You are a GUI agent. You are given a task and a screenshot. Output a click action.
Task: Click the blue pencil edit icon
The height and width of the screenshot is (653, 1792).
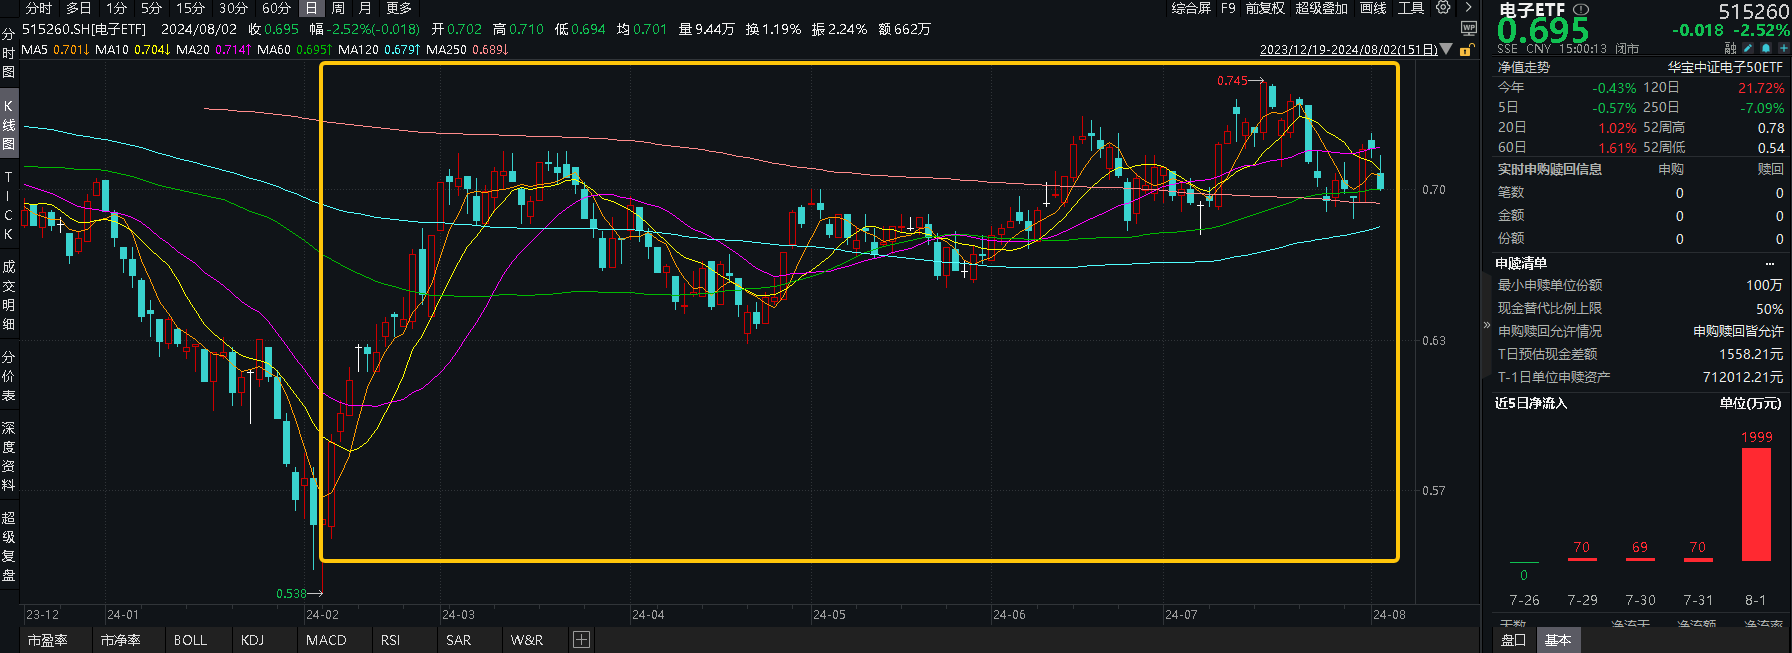pos(1748,48)
